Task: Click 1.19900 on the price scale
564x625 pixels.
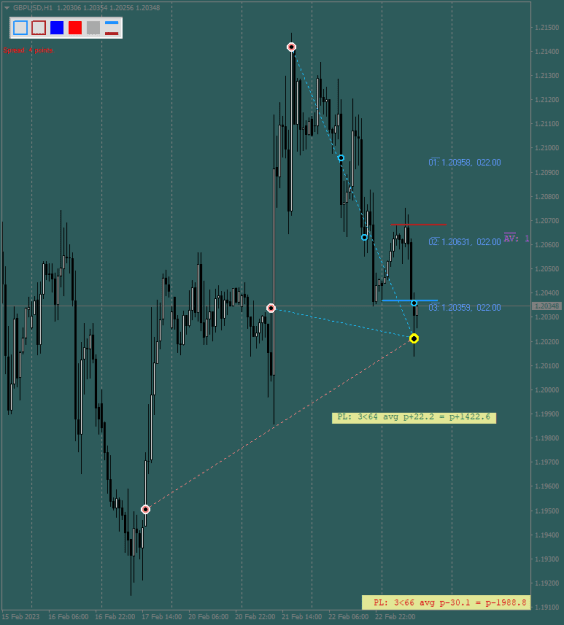Action: tap(547, 414)
